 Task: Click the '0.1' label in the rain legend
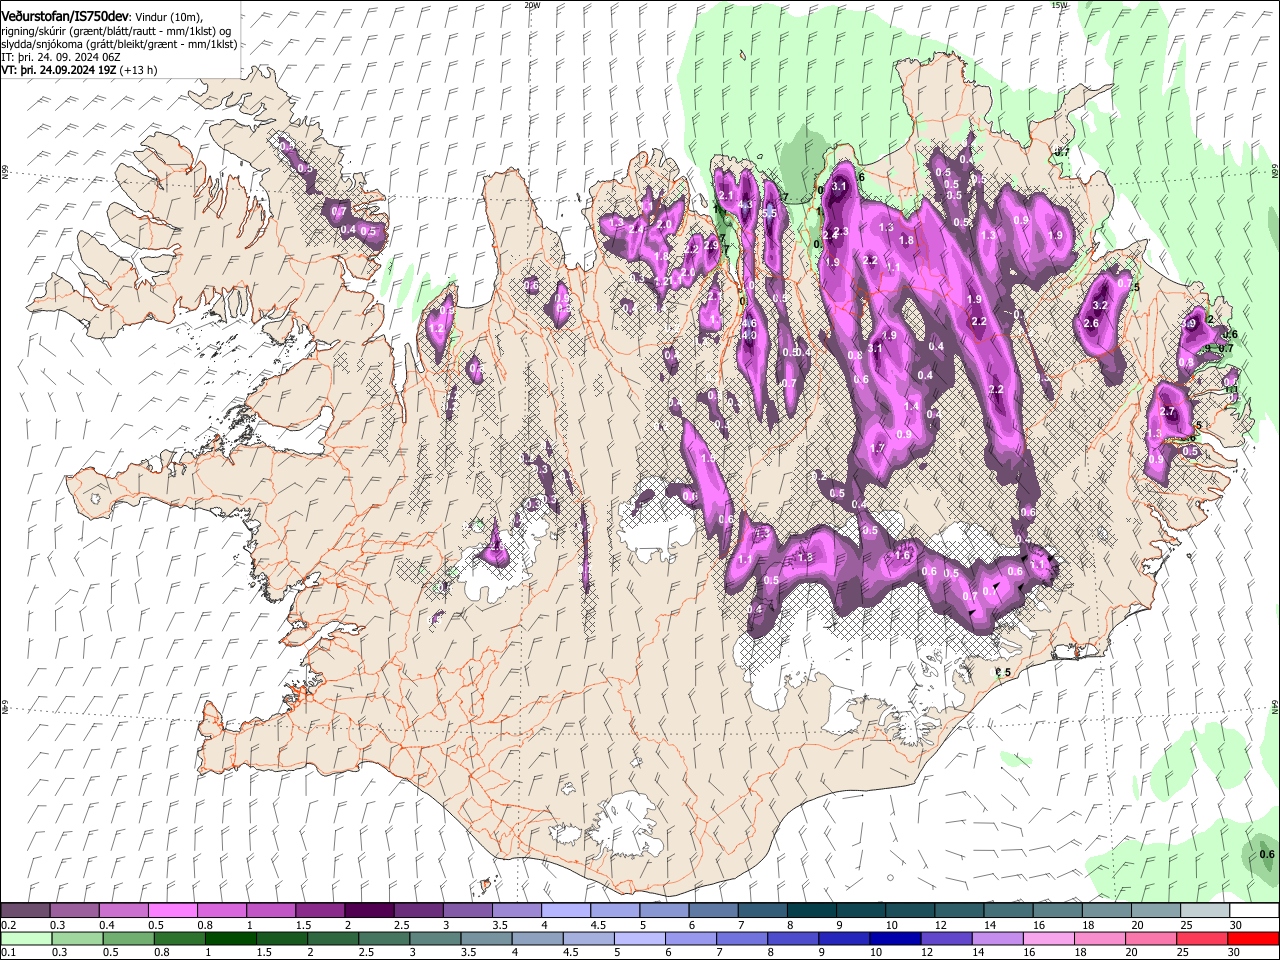tap(8, 952)
